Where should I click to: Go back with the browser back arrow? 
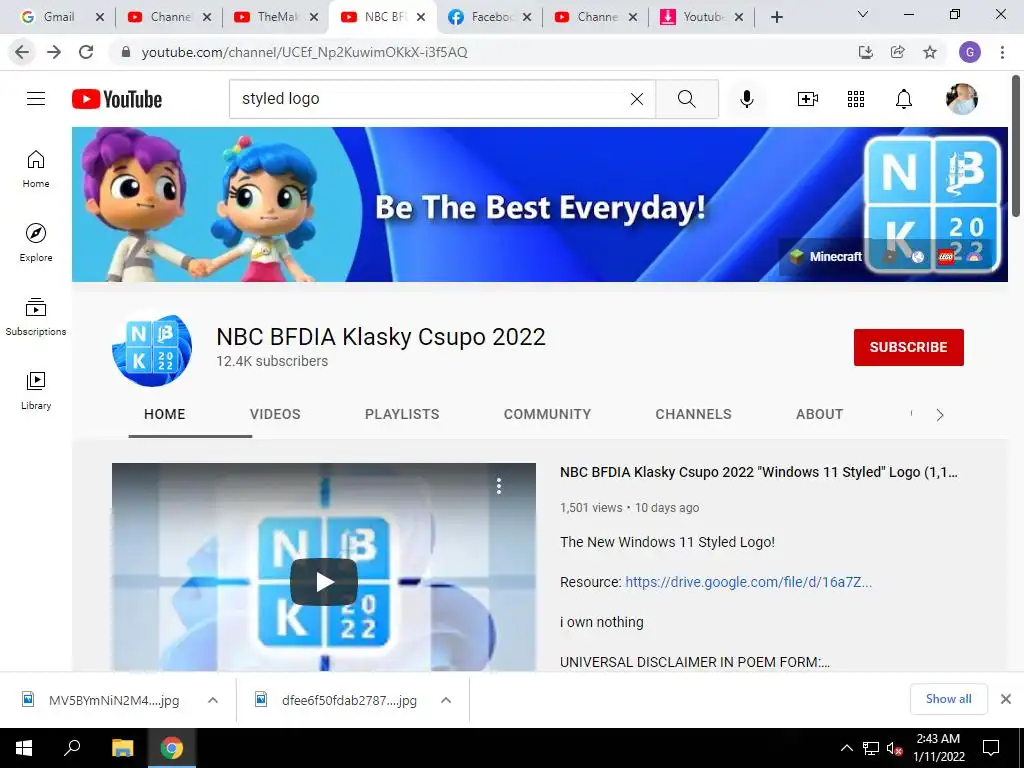pos(22,52)
